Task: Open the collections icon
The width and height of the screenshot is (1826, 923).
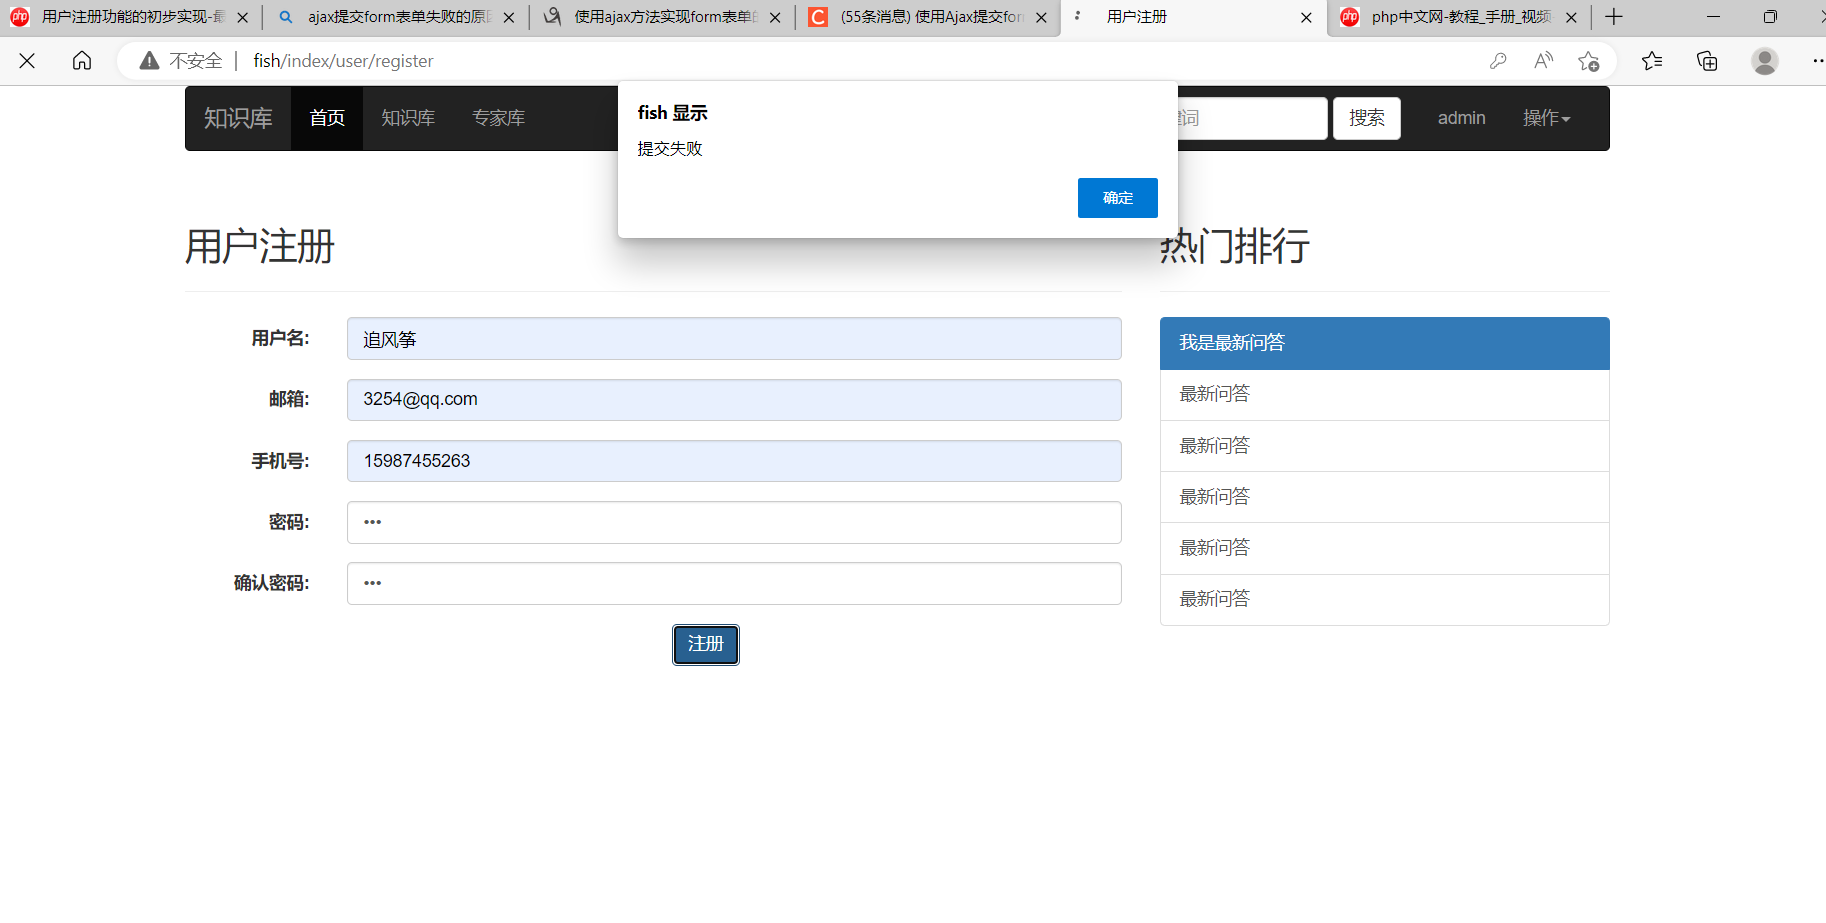Action: 1707,61
